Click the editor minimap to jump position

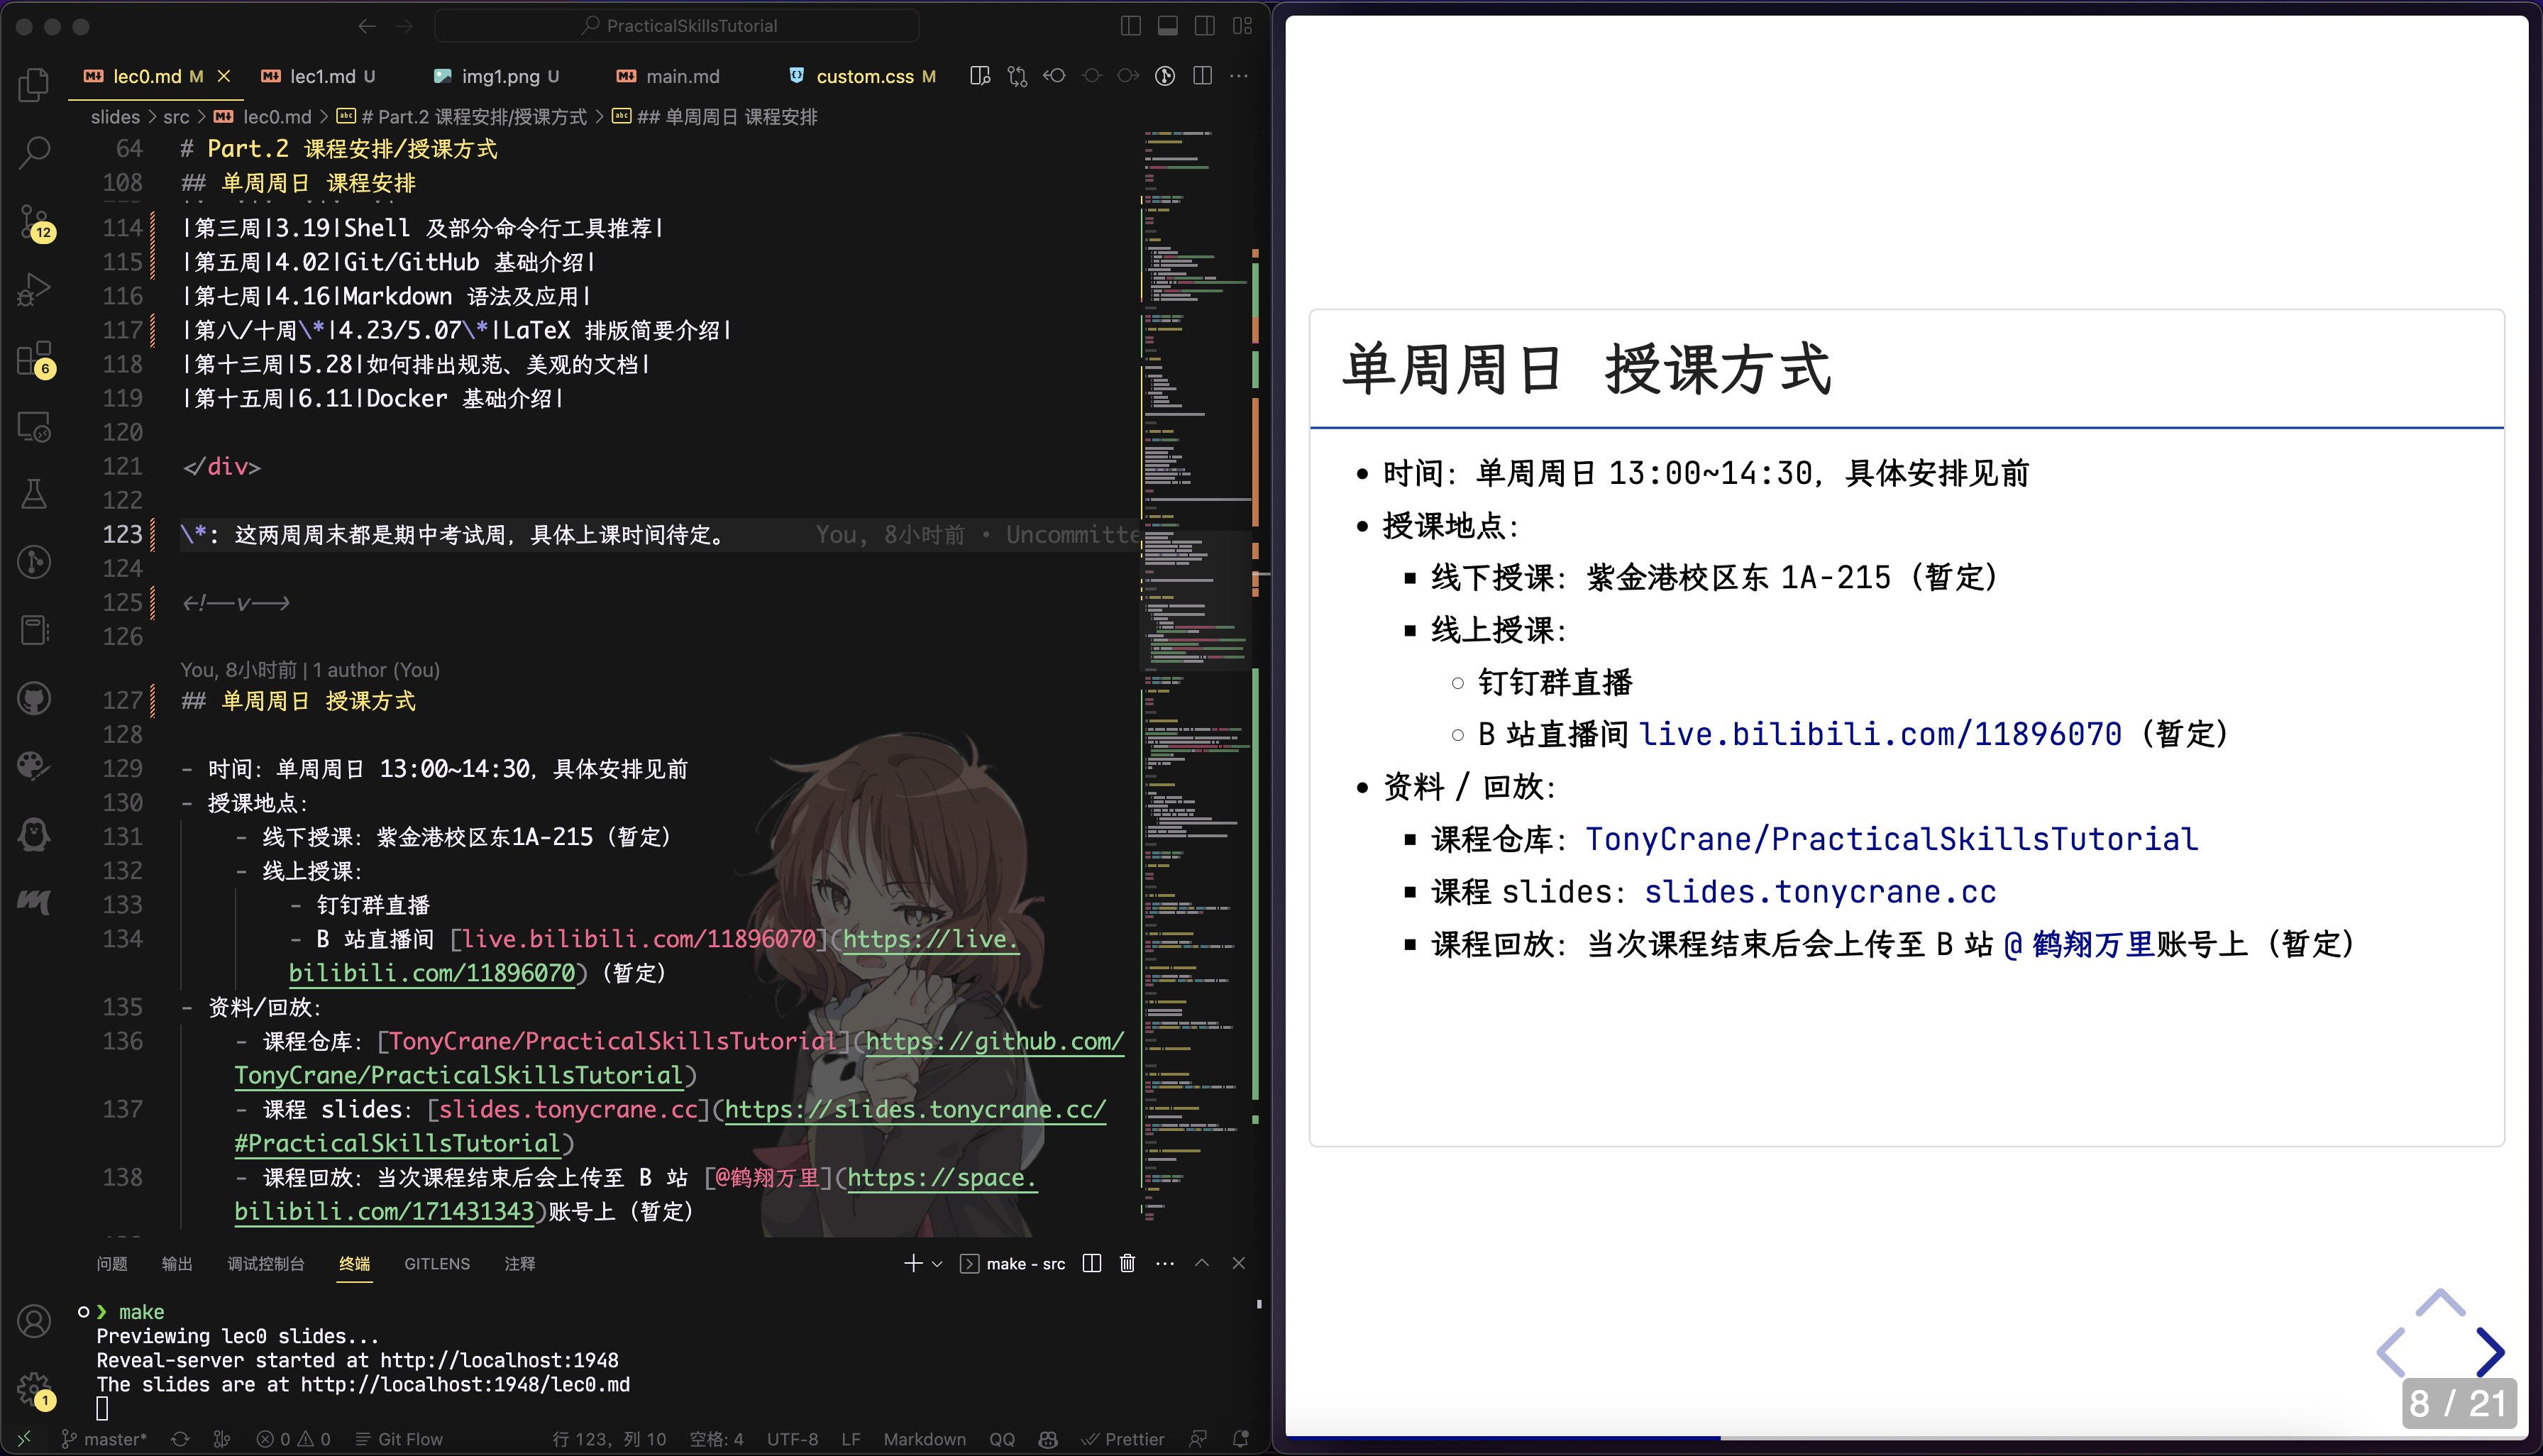(1190, 600)
